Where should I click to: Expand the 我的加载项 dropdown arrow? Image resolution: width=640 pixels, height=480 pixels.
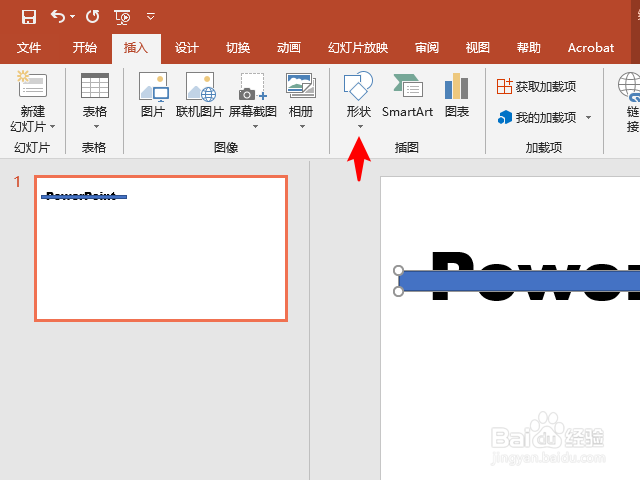589,118
